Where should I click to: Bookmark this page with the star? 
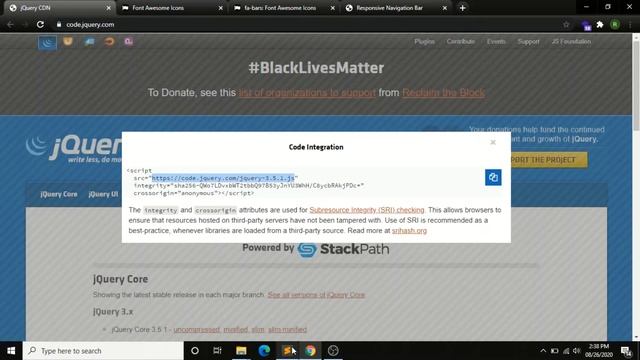tap(566, 24)
